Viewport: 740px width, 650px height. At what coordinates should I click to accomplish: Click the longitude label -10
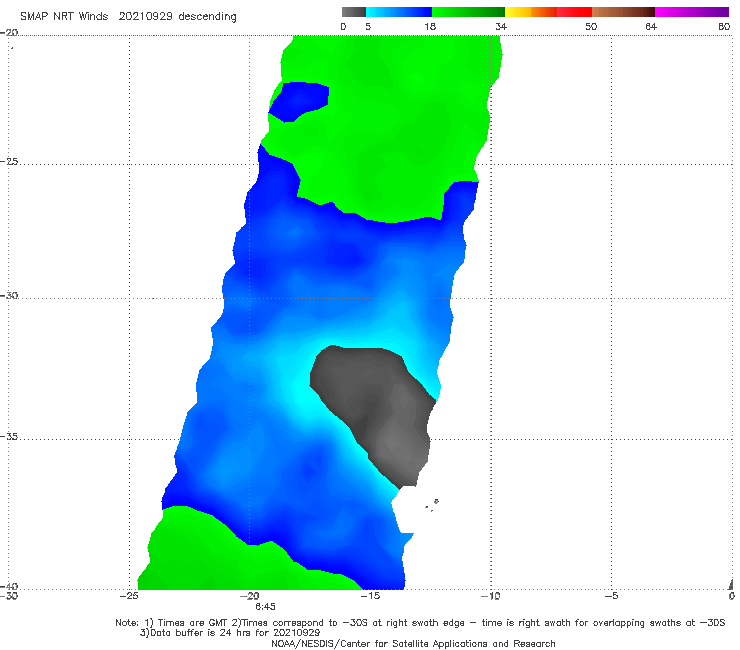490,596
